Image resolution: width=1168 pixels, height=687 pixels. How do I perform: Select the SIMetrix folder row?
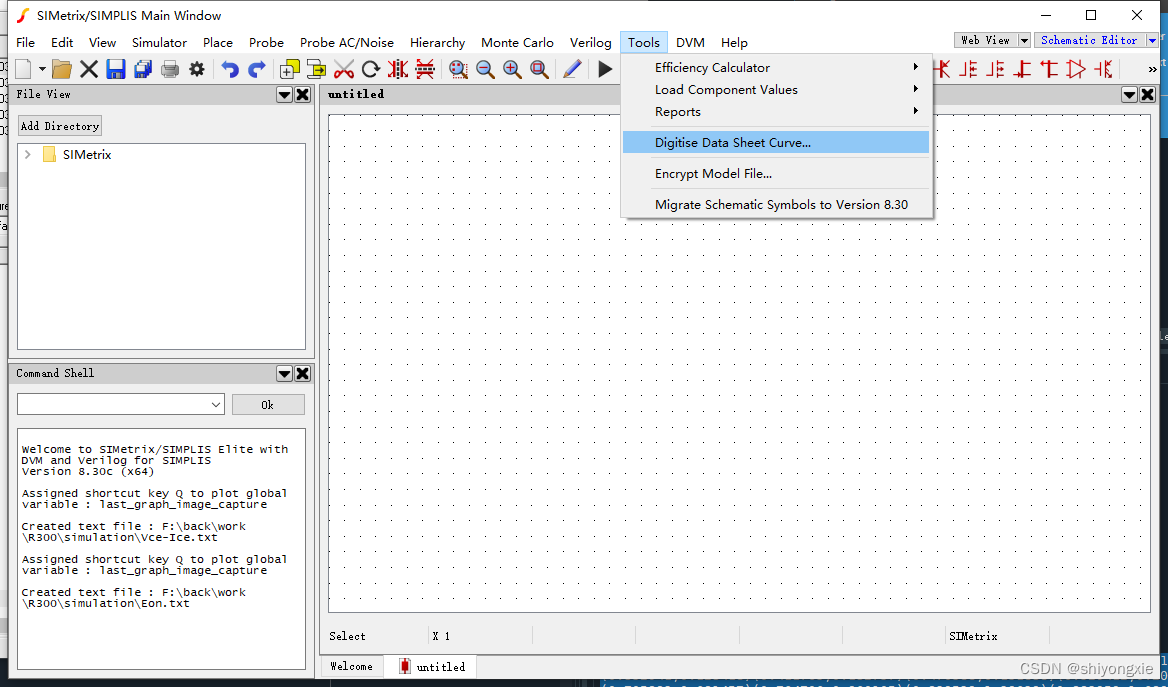pos(161,154)
